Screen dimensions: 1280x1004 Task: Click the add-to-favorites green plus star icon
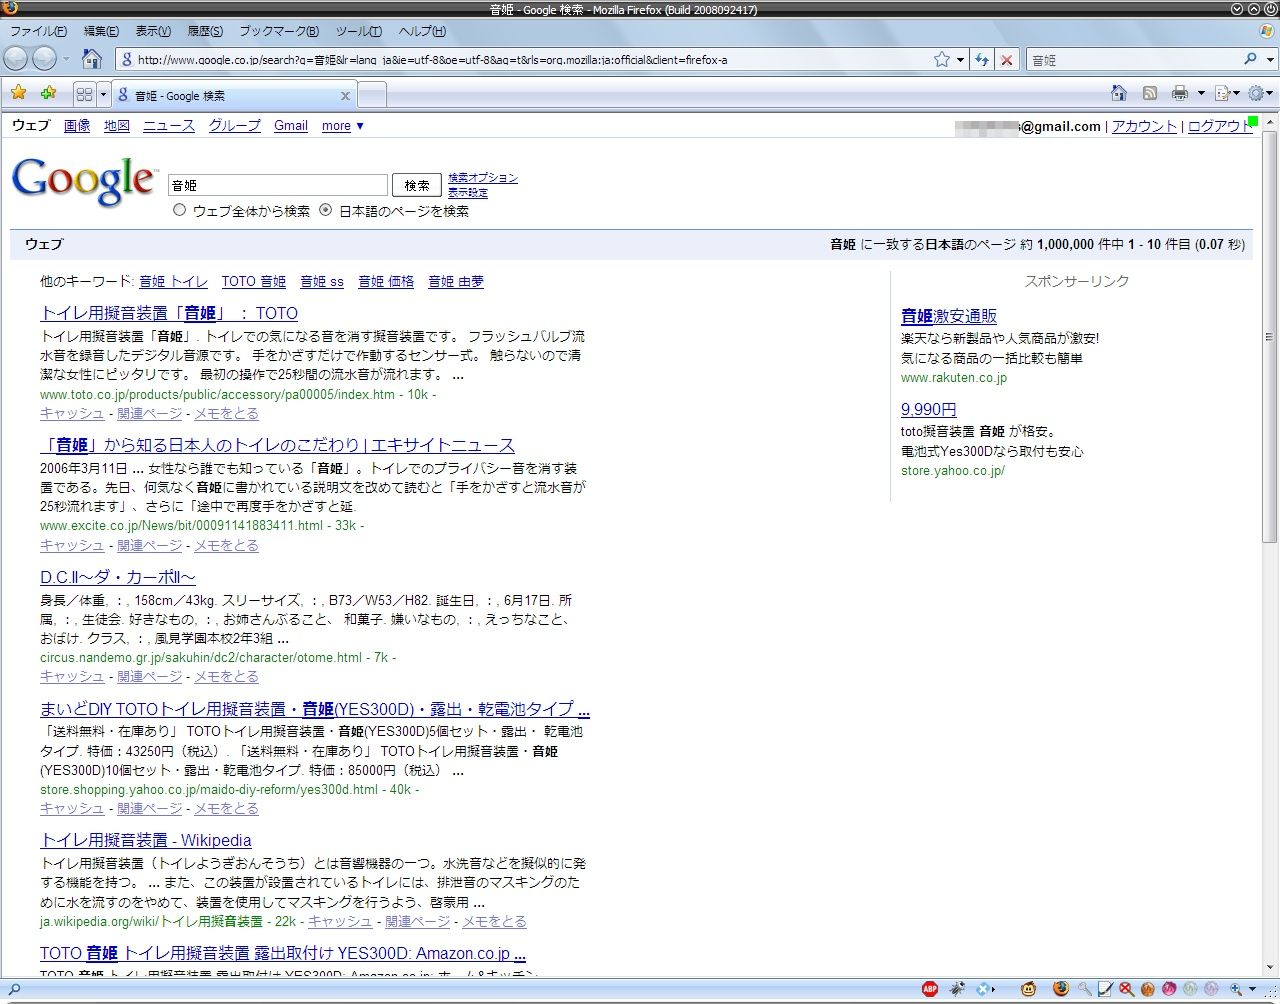click(48, 94)
